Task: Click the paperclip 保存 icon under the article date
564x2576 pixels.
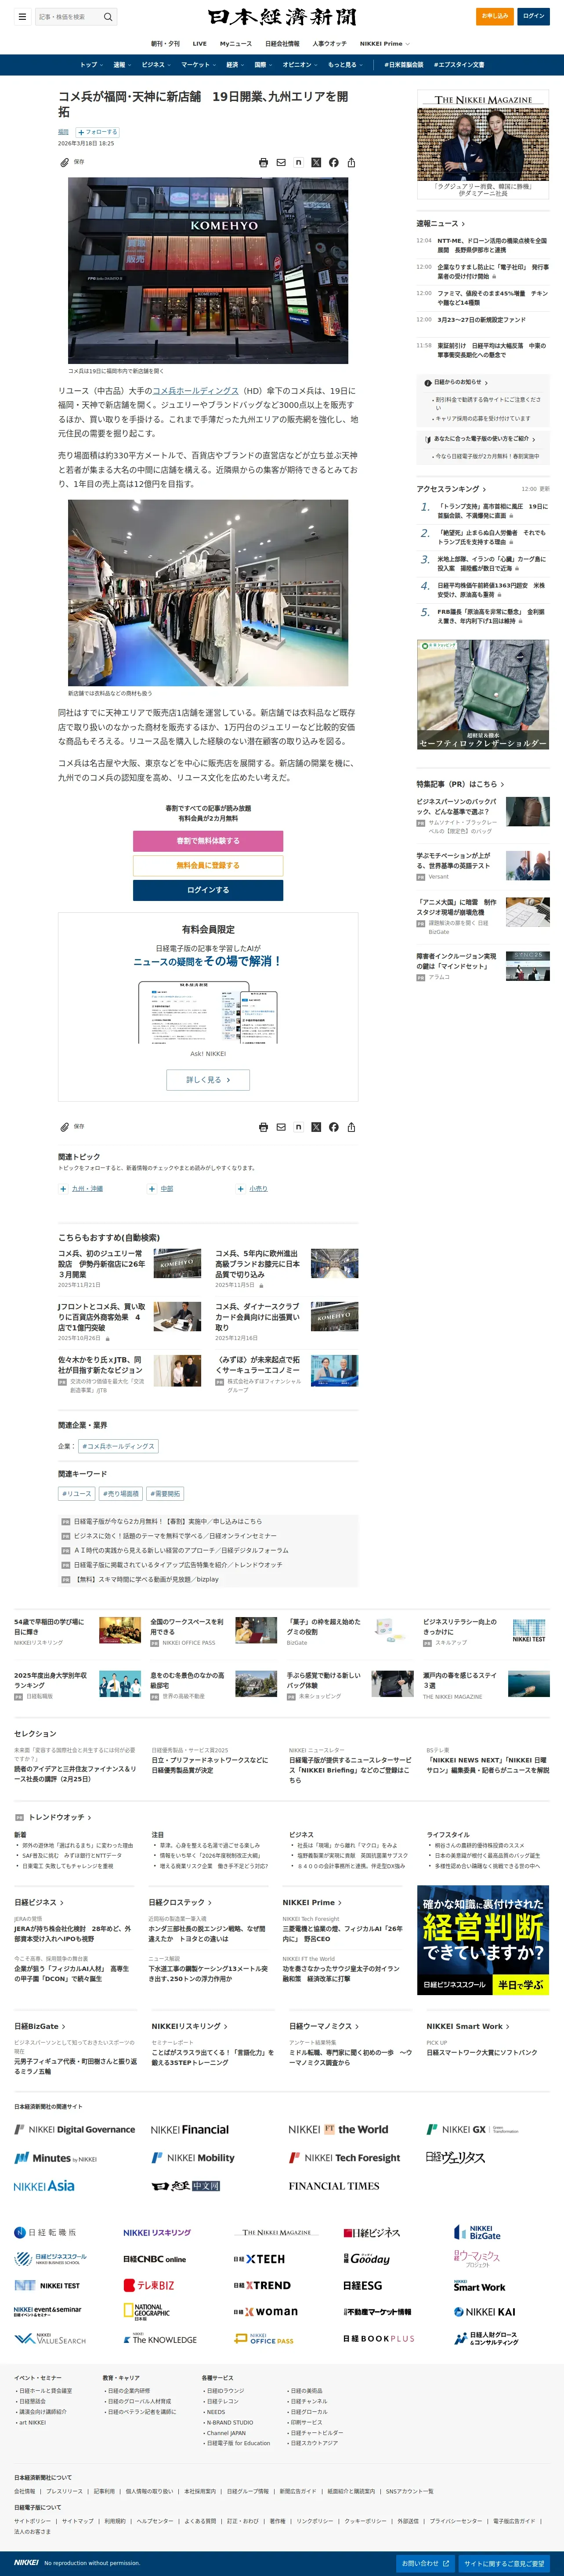Action: pyautogui.click(x=64, y=162)
